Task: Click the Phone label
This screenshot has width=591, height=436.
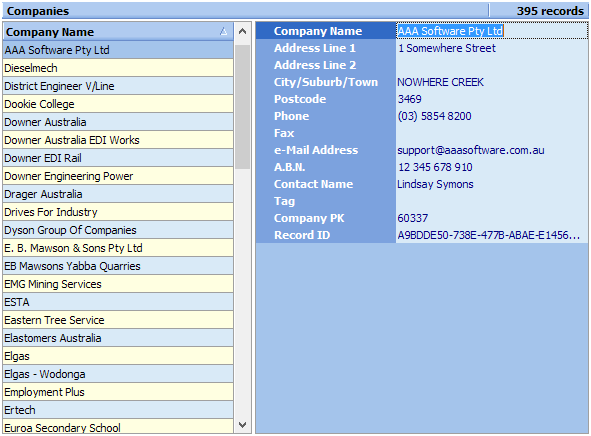Action: [291, 116]
